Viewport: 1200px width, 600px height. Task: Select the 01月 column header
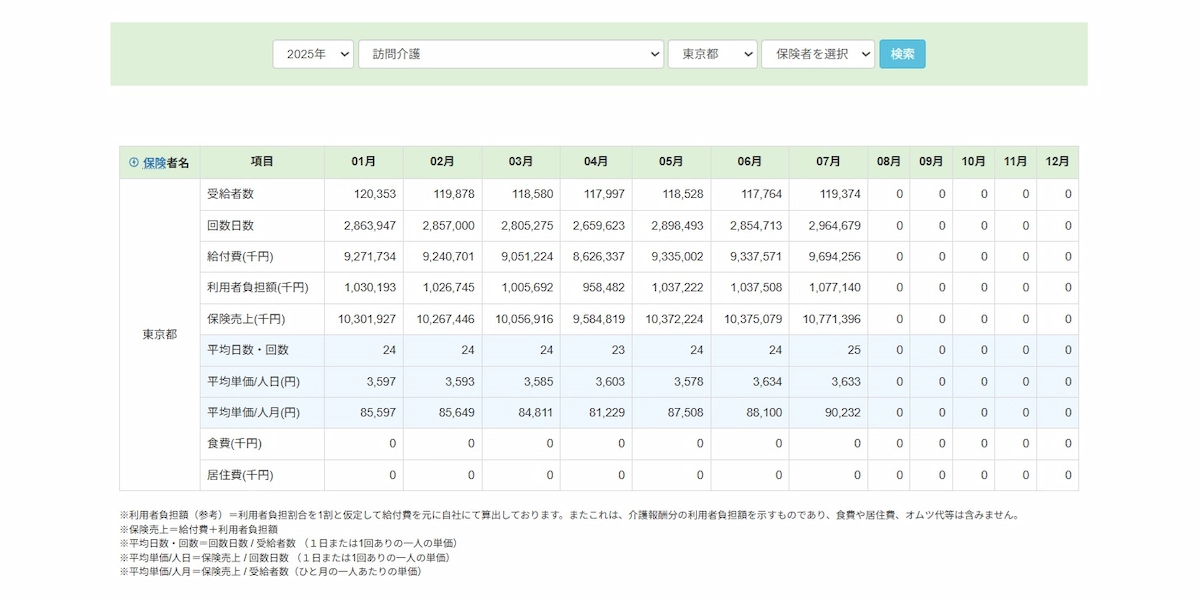click(363, 162)
